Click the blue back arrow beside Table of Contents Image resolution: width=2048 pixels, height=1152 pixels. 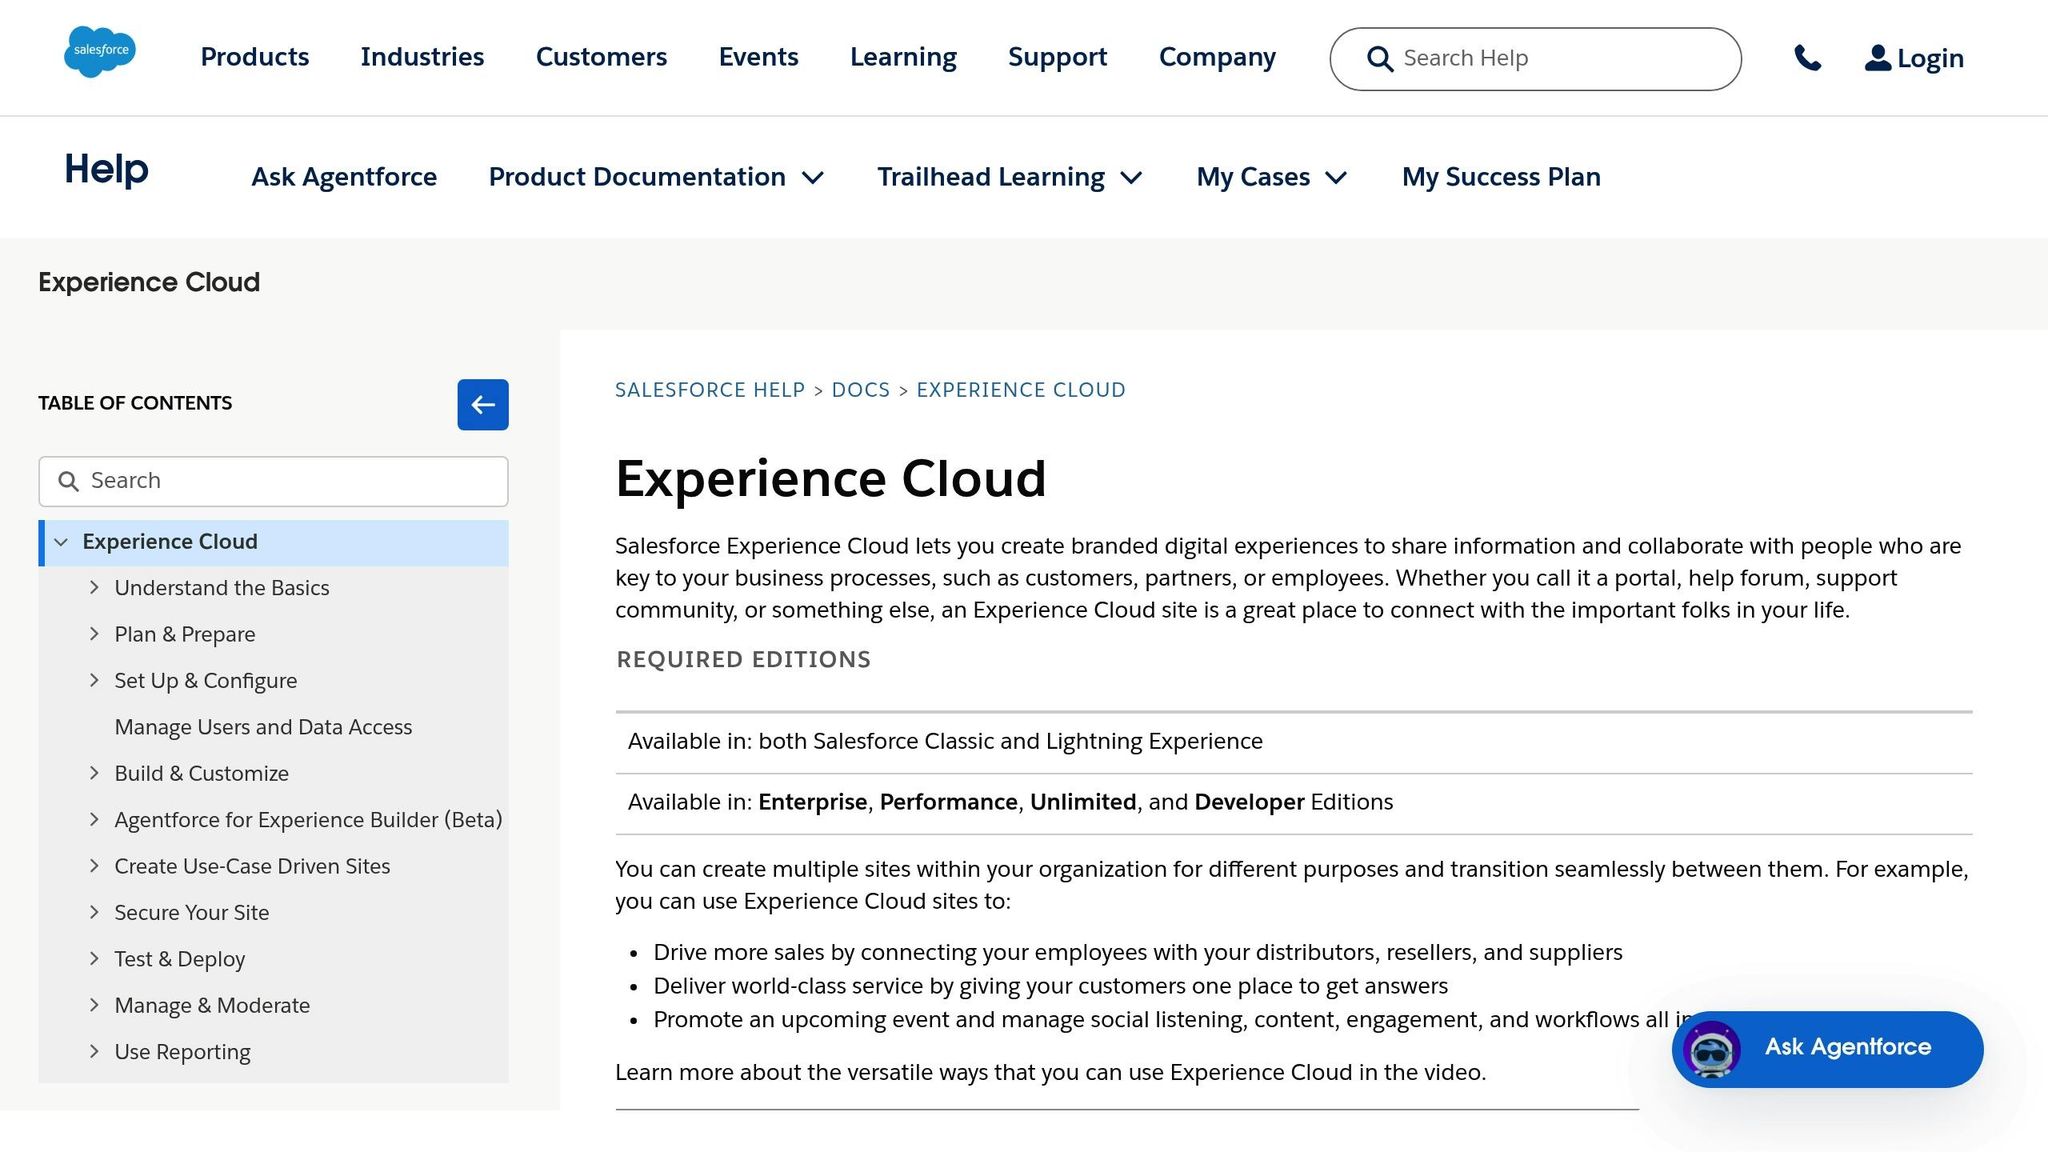(x=483, y=404)
